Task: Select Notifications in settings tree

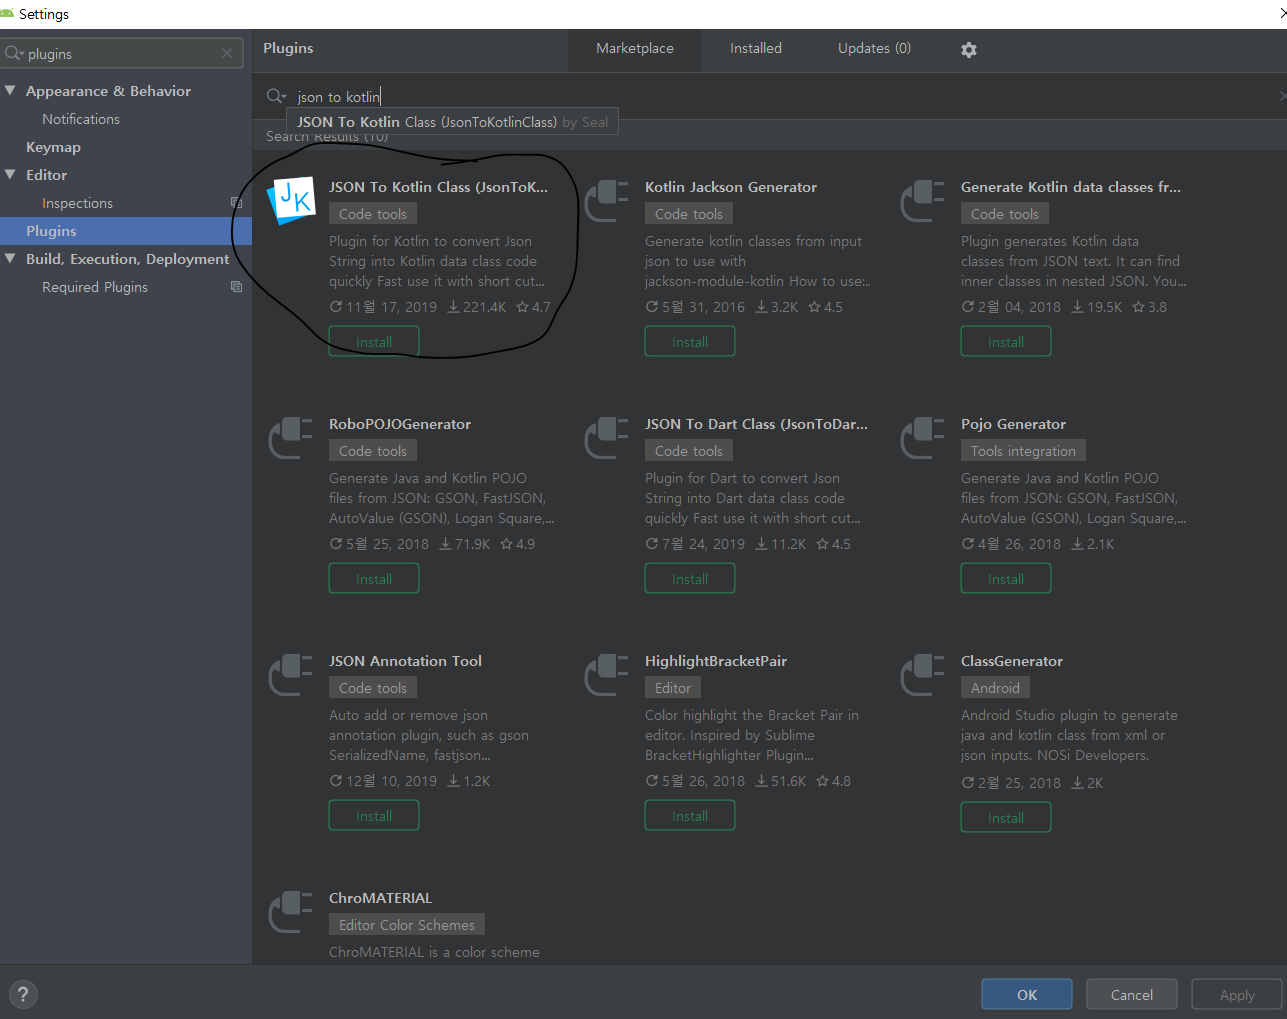Action: (x=81, y=119)
